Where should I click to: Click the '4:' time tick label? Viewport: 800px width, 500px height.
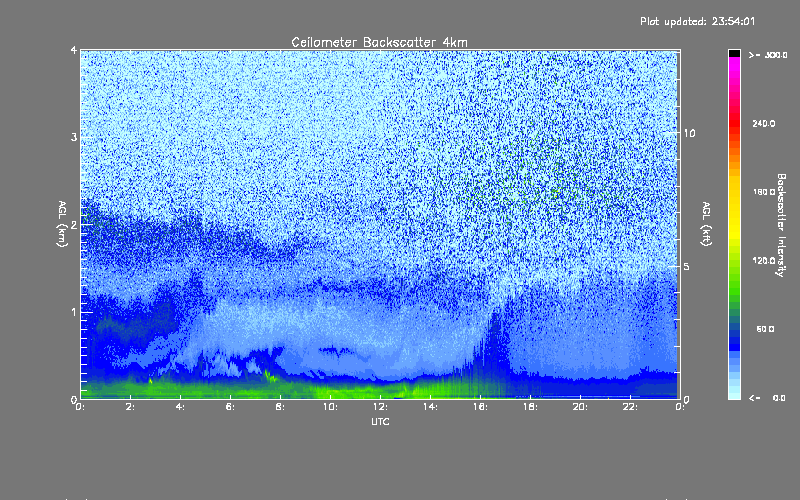coord(181,407)
